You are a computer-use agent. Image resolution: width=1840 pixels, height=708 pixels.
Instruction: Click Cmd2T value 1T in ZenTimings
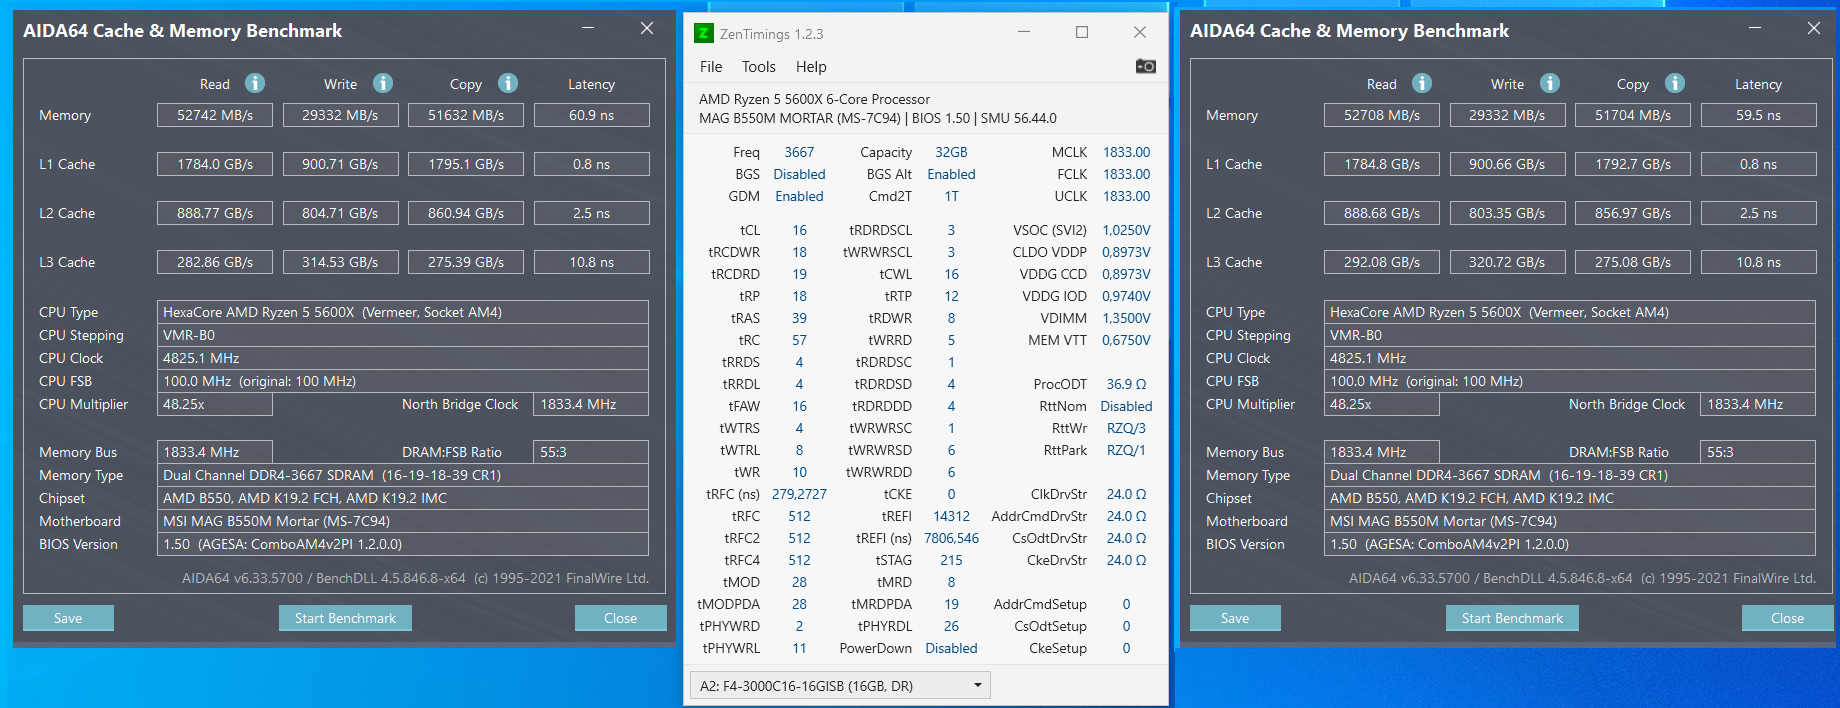point(951,196)
